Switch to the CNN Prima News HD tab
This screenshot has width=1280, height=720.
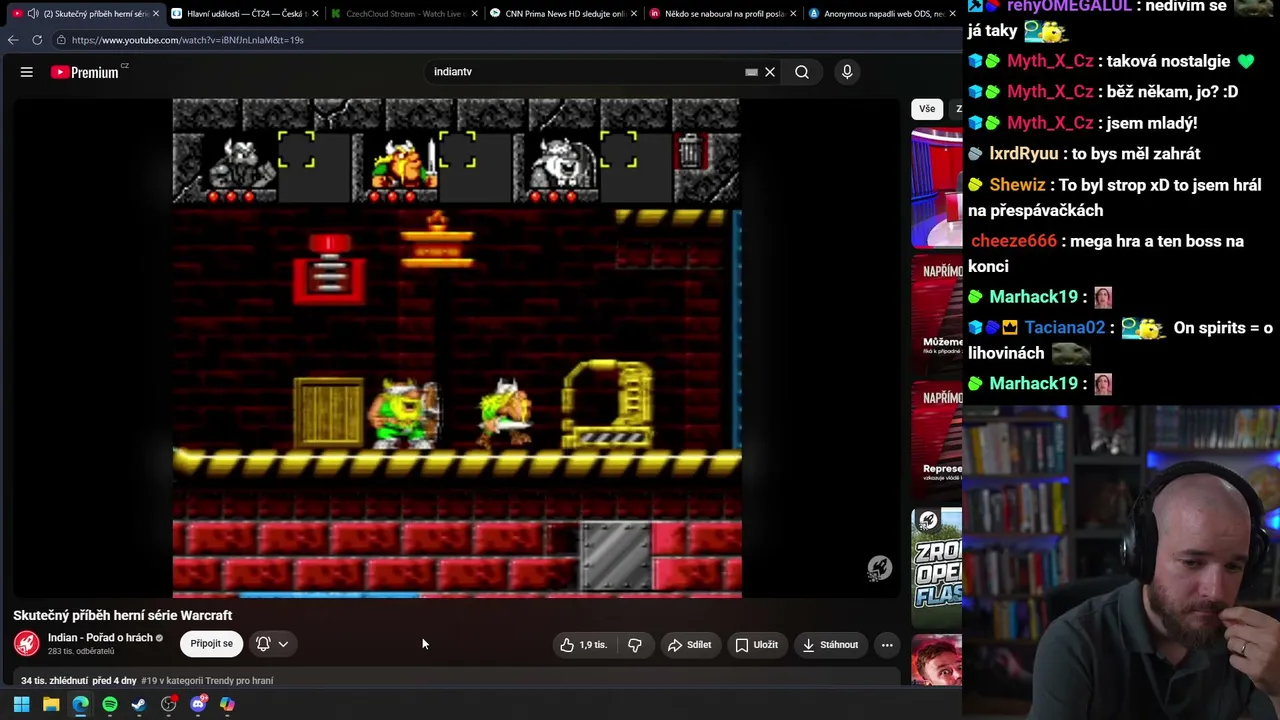pyautogui.click(x=562, y=14)
